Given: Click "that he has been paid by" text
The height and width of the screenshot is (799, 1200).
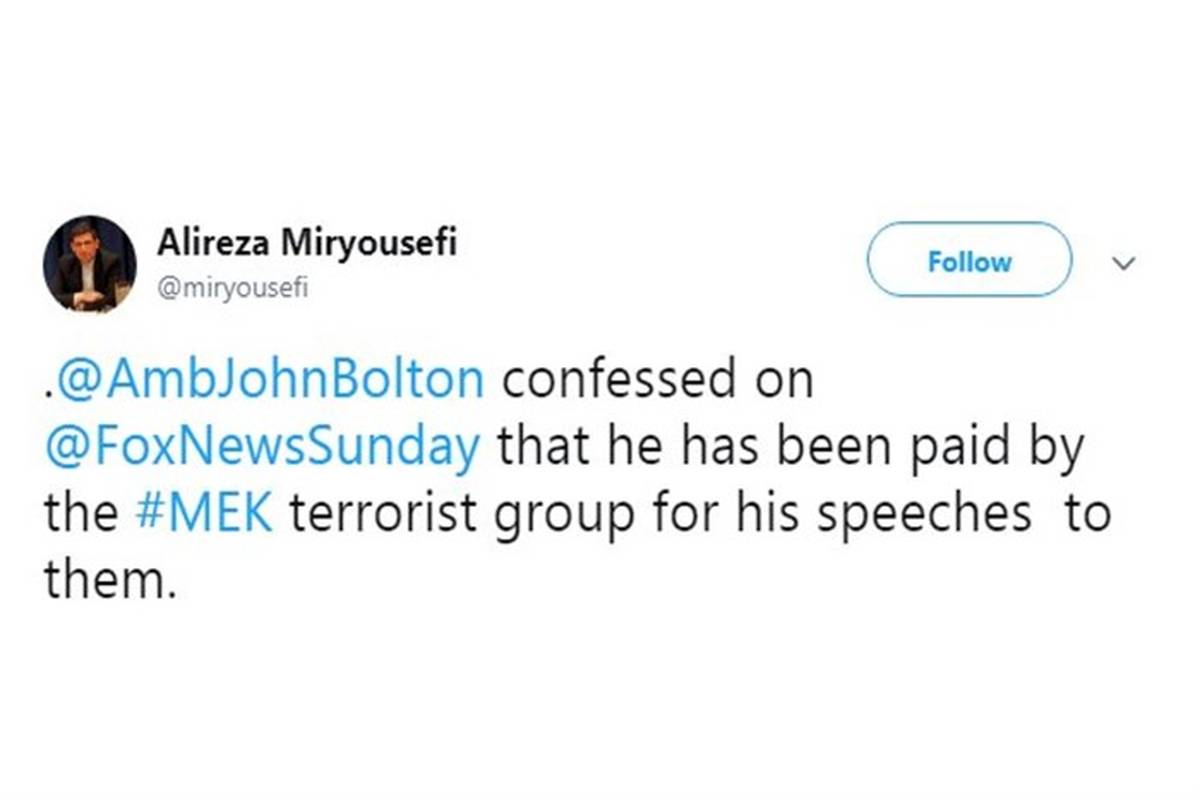Looking at the screenshot, I should pyautogui.click(x=790, y=448).
